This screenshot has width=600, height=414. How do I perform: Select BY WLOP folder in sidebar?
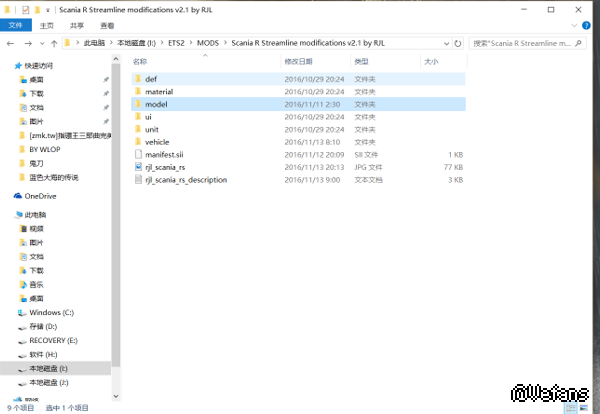coord(45,149)
